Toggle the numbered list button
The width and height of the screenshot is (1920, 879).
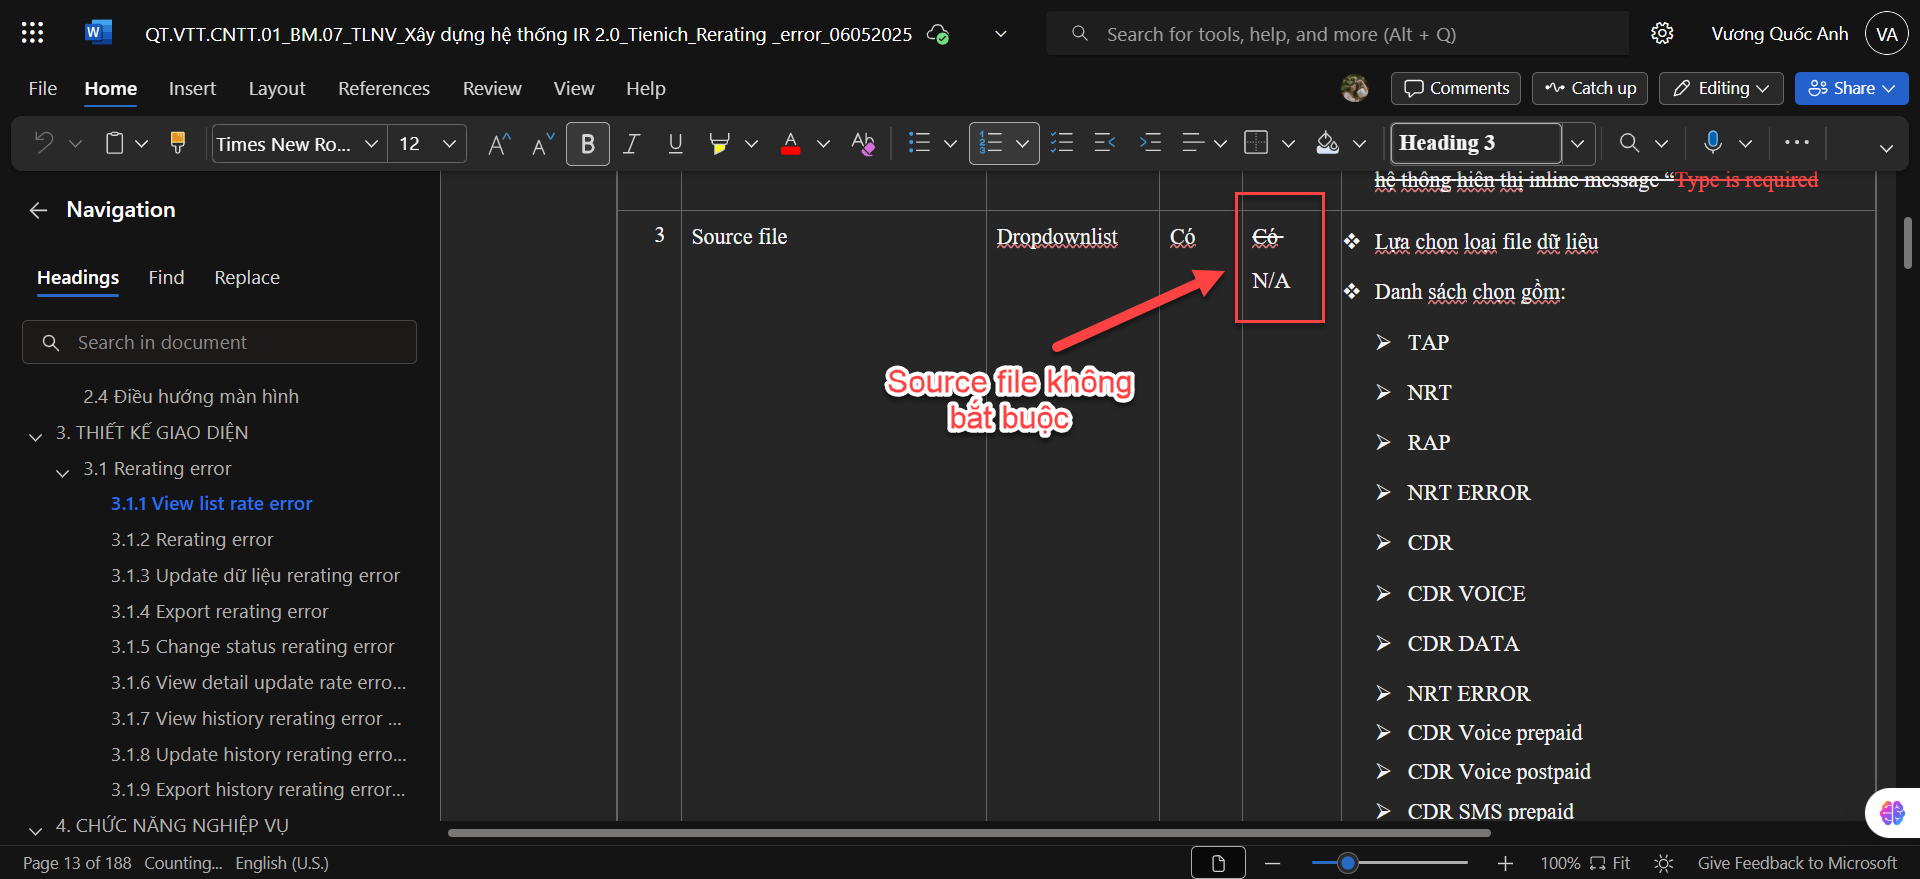991,144
